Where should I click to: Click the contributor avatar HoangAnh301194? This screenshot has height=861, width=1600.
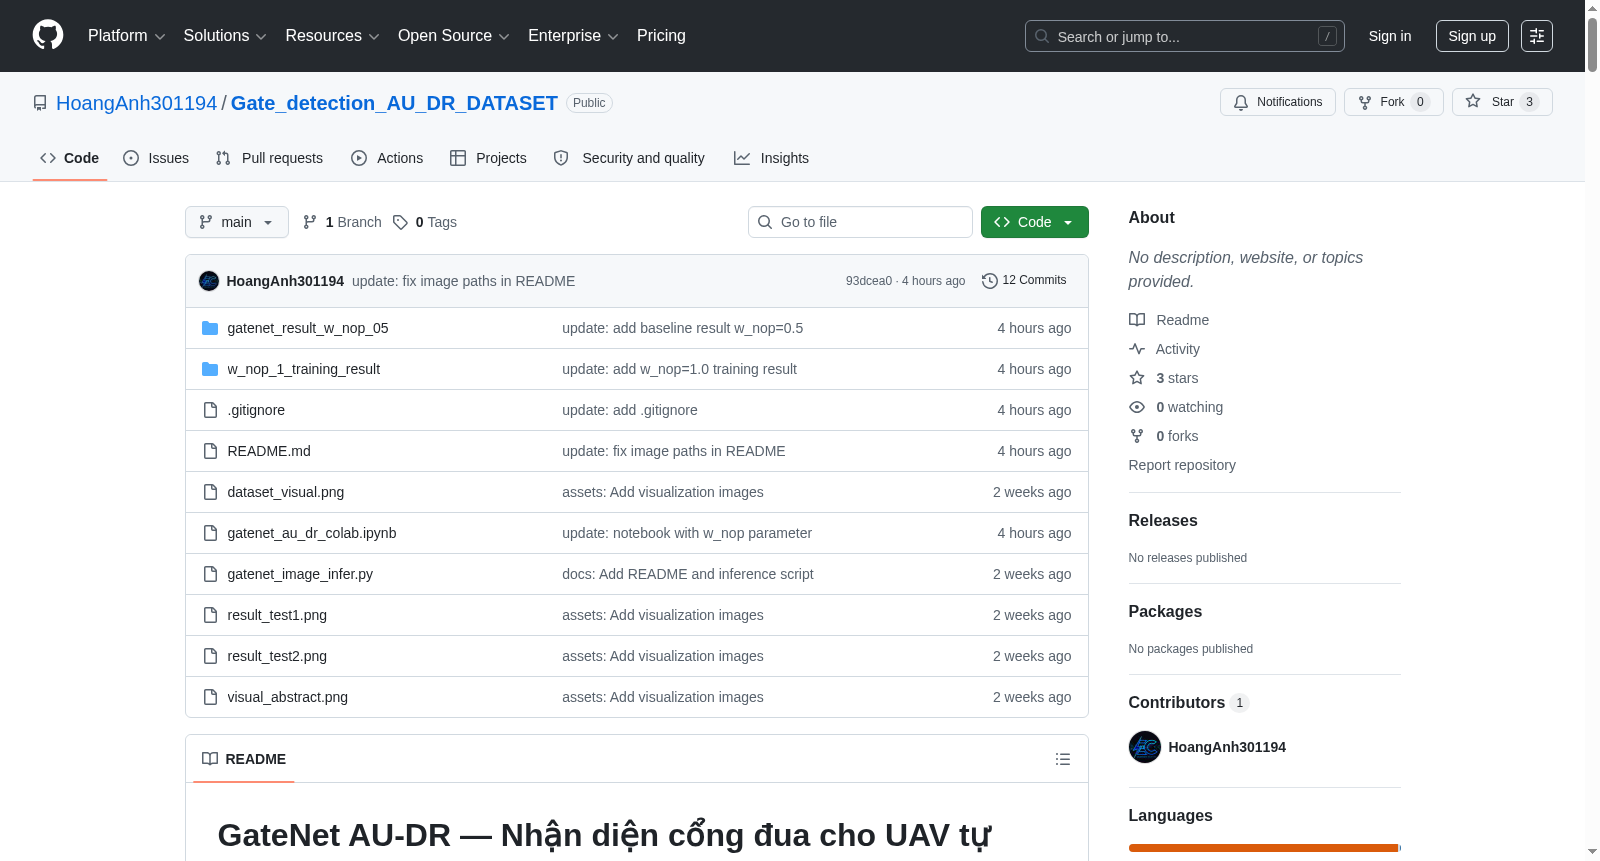coord(1145,747)
